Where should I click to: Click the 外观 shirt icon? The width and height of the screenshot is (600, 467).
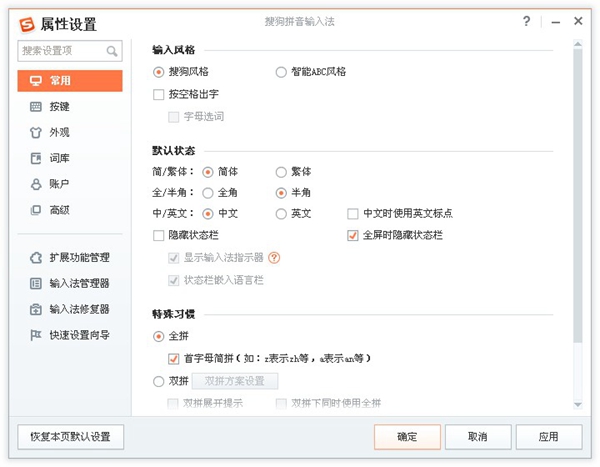(x=36, y=132)
